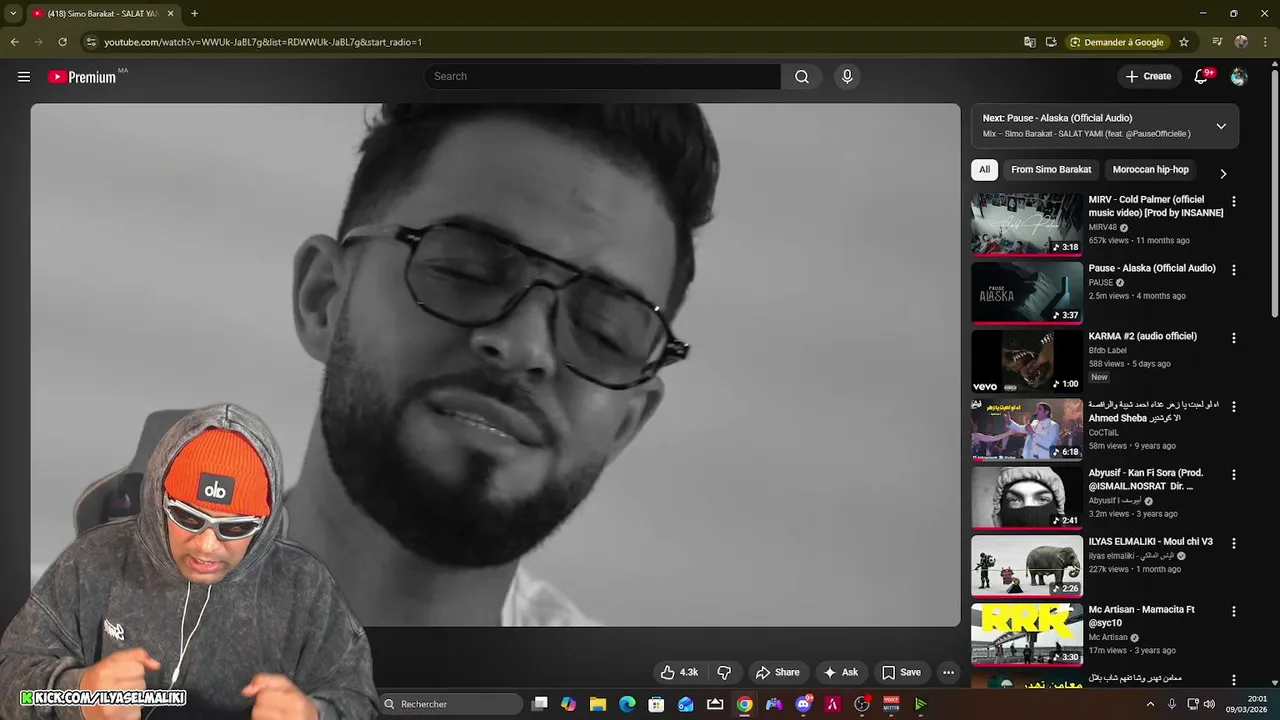1280x720 pixels.
Task: Open Discord from the taskbar
Action: (x=803, y=704)
